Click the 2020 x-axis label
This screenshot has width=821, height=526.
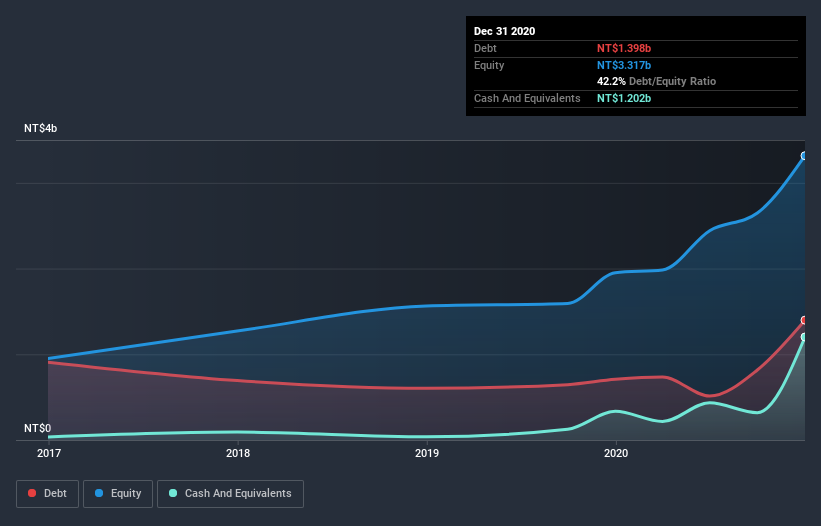(616, 453)
